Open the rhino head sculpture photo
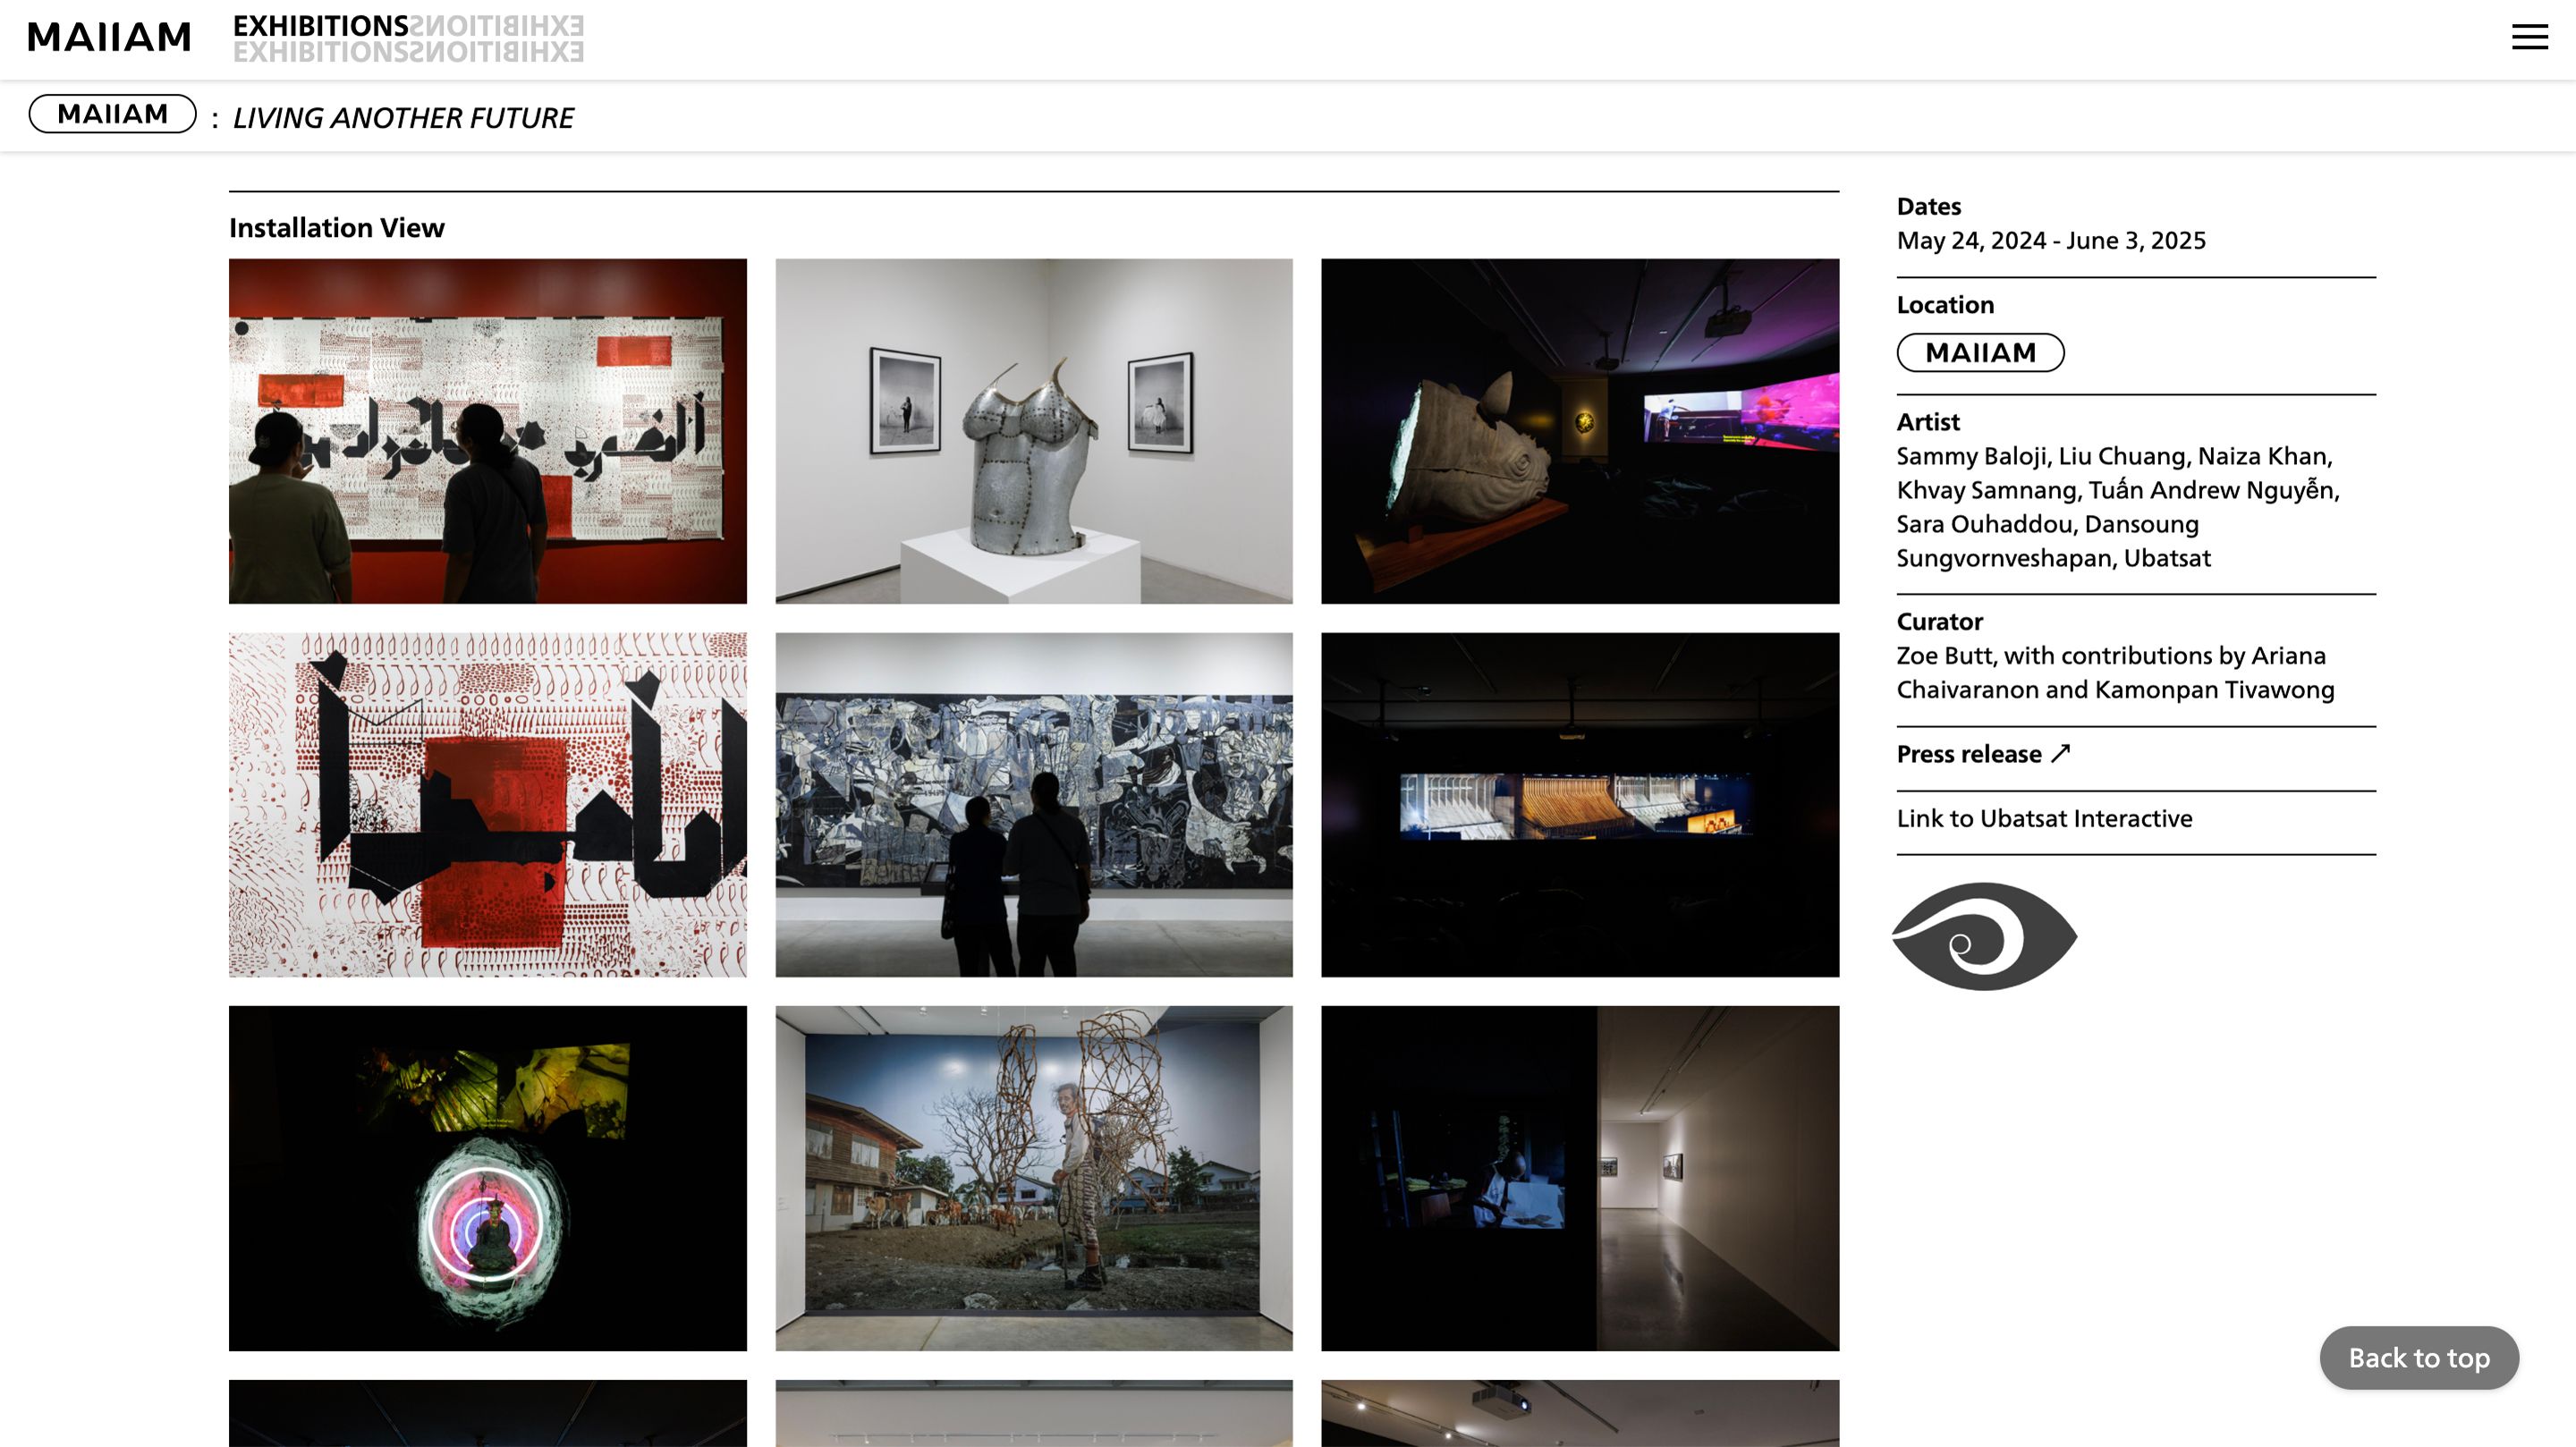This screenshot has height=1447, width=2576. (1579, 431)
